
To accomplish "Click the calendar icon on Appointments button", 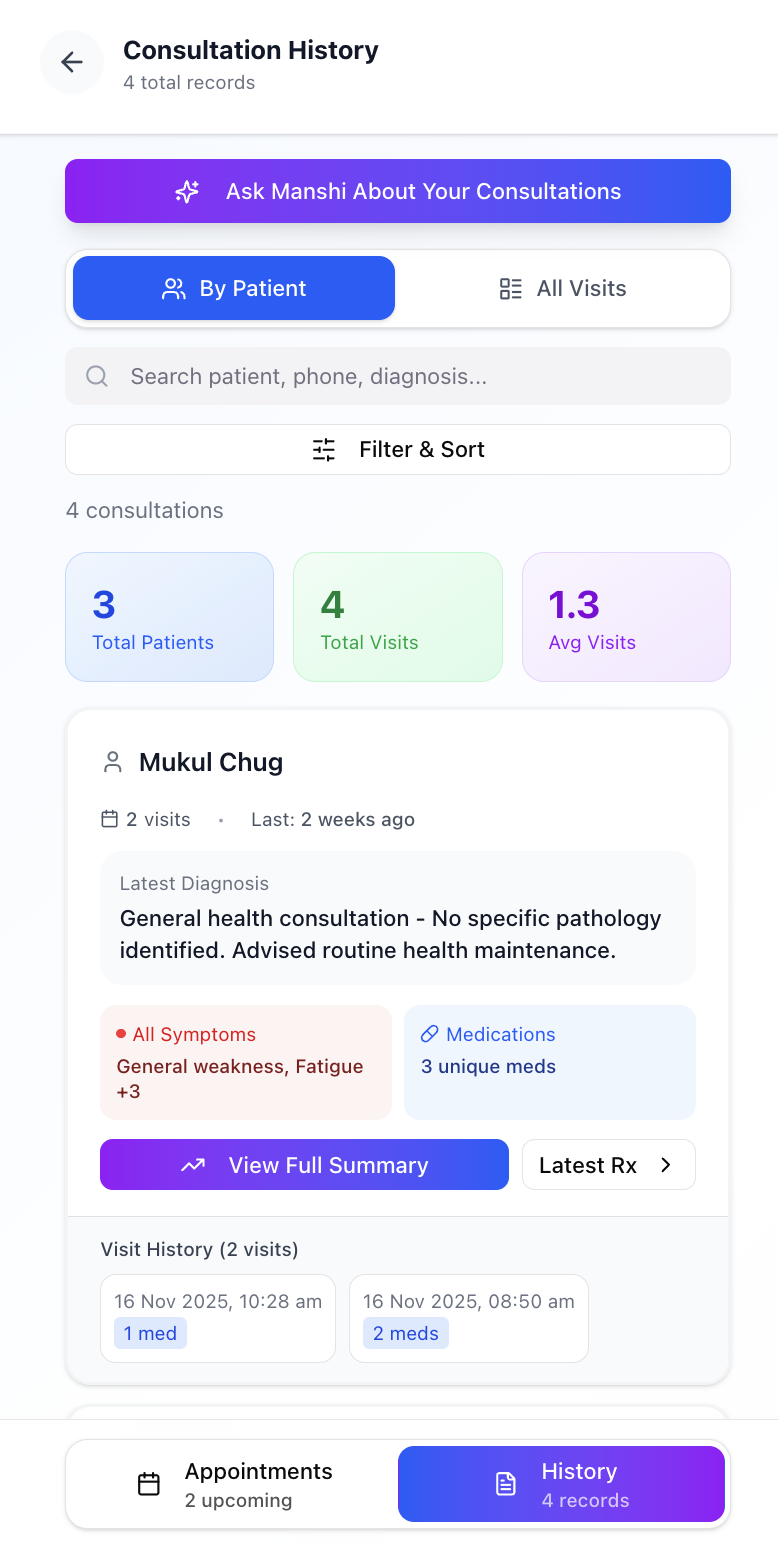I will pos(147,1483).
